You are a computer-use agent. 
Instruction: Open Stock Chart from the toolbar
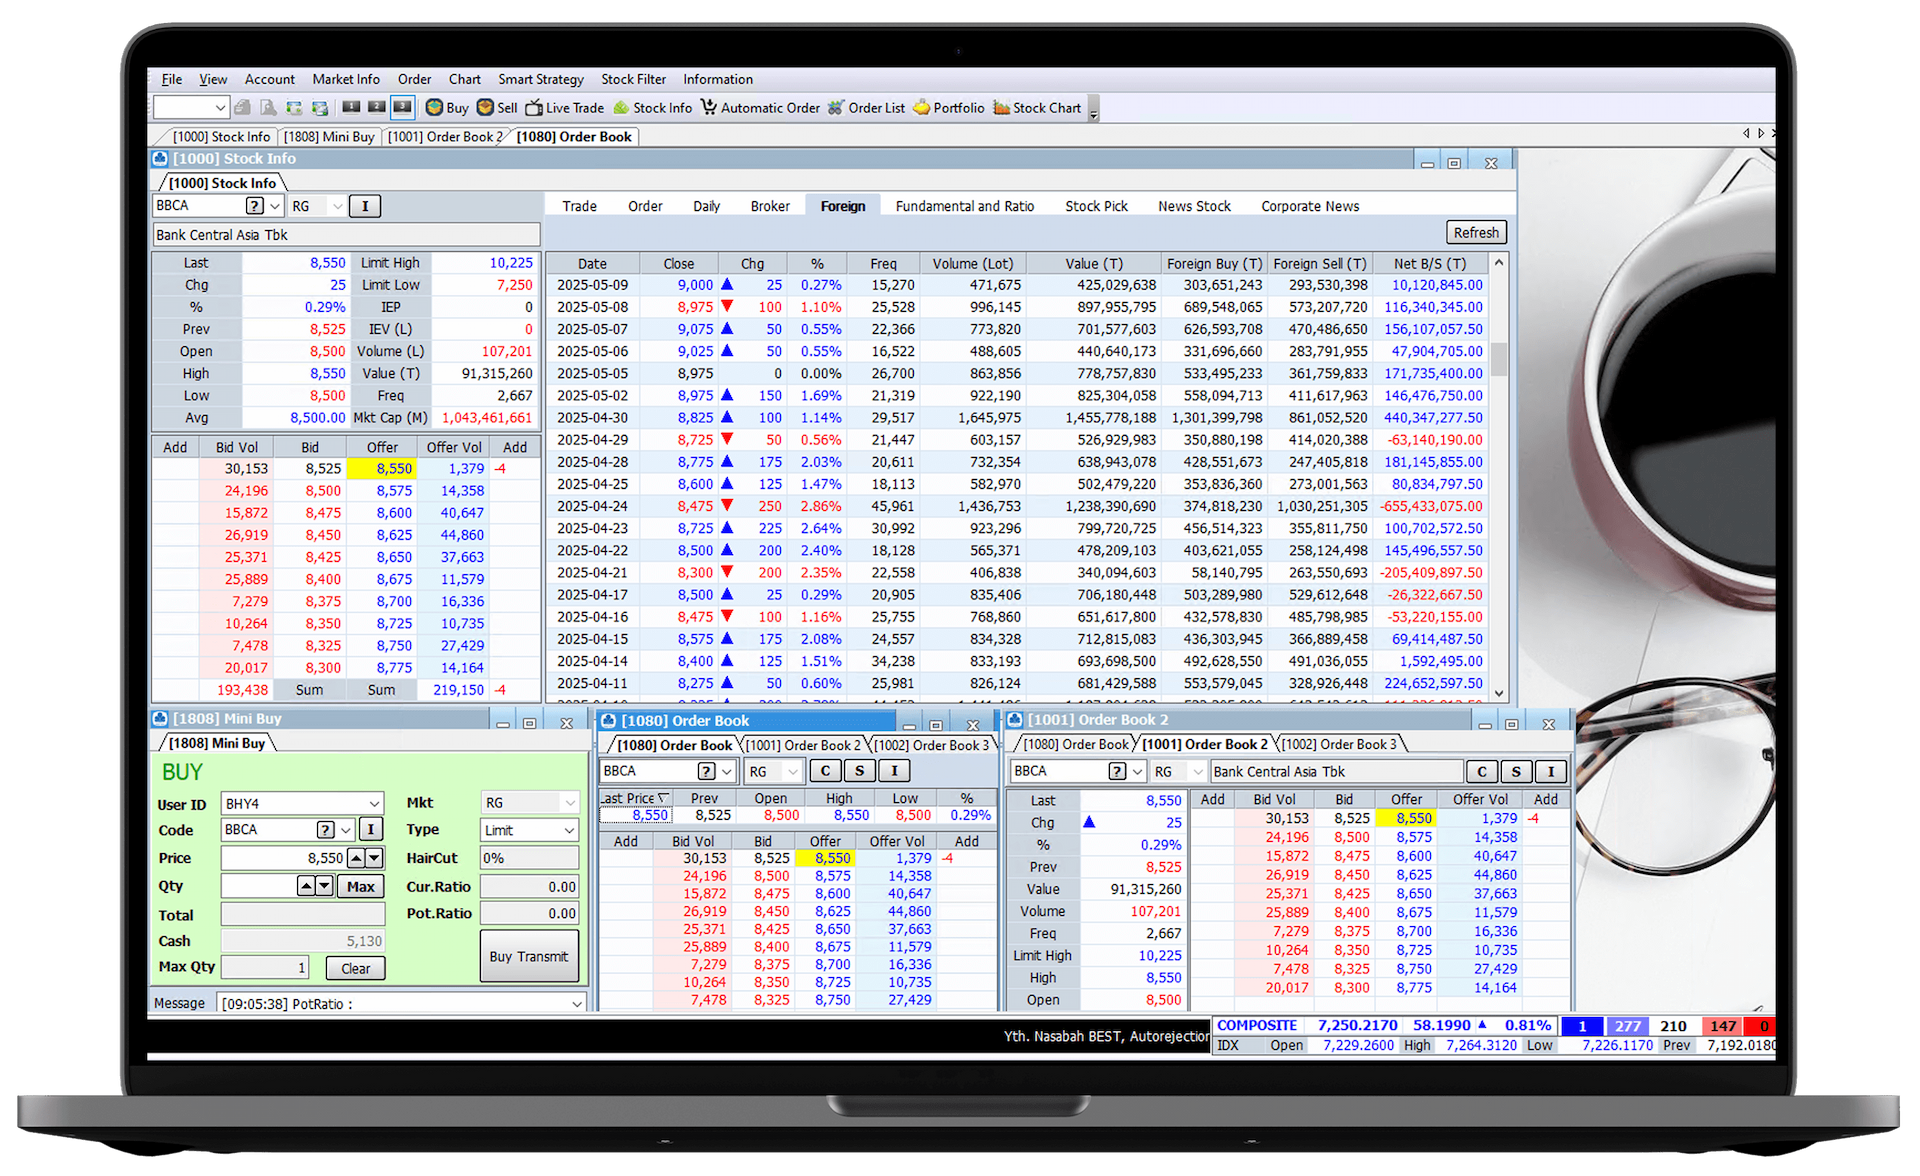pyautogui.click(x=1001, y=108)
